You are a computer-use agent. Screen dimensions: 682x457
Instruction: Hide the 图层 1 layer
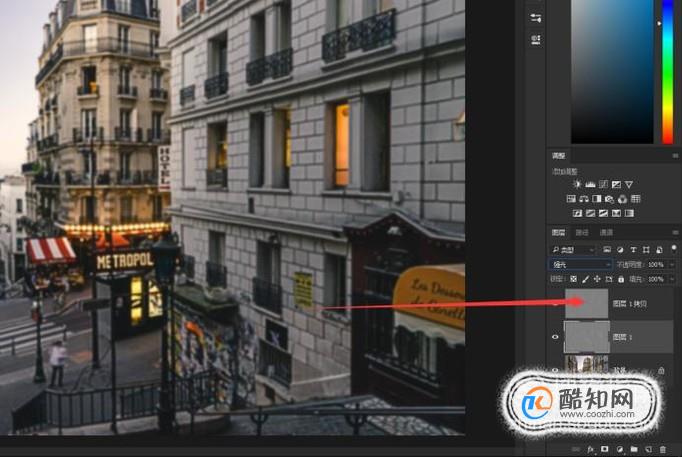[555, 337]
